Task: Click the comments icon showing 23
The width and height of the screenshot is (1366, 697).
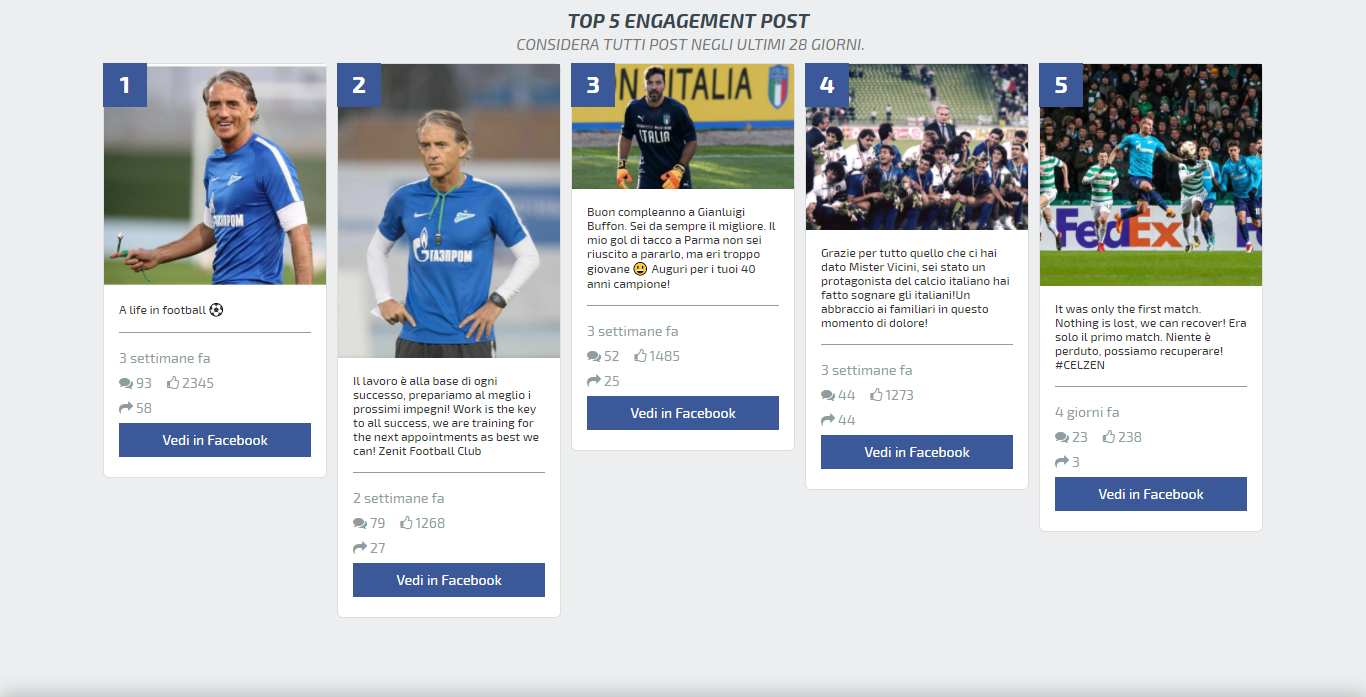Action: pos(1062,437)
